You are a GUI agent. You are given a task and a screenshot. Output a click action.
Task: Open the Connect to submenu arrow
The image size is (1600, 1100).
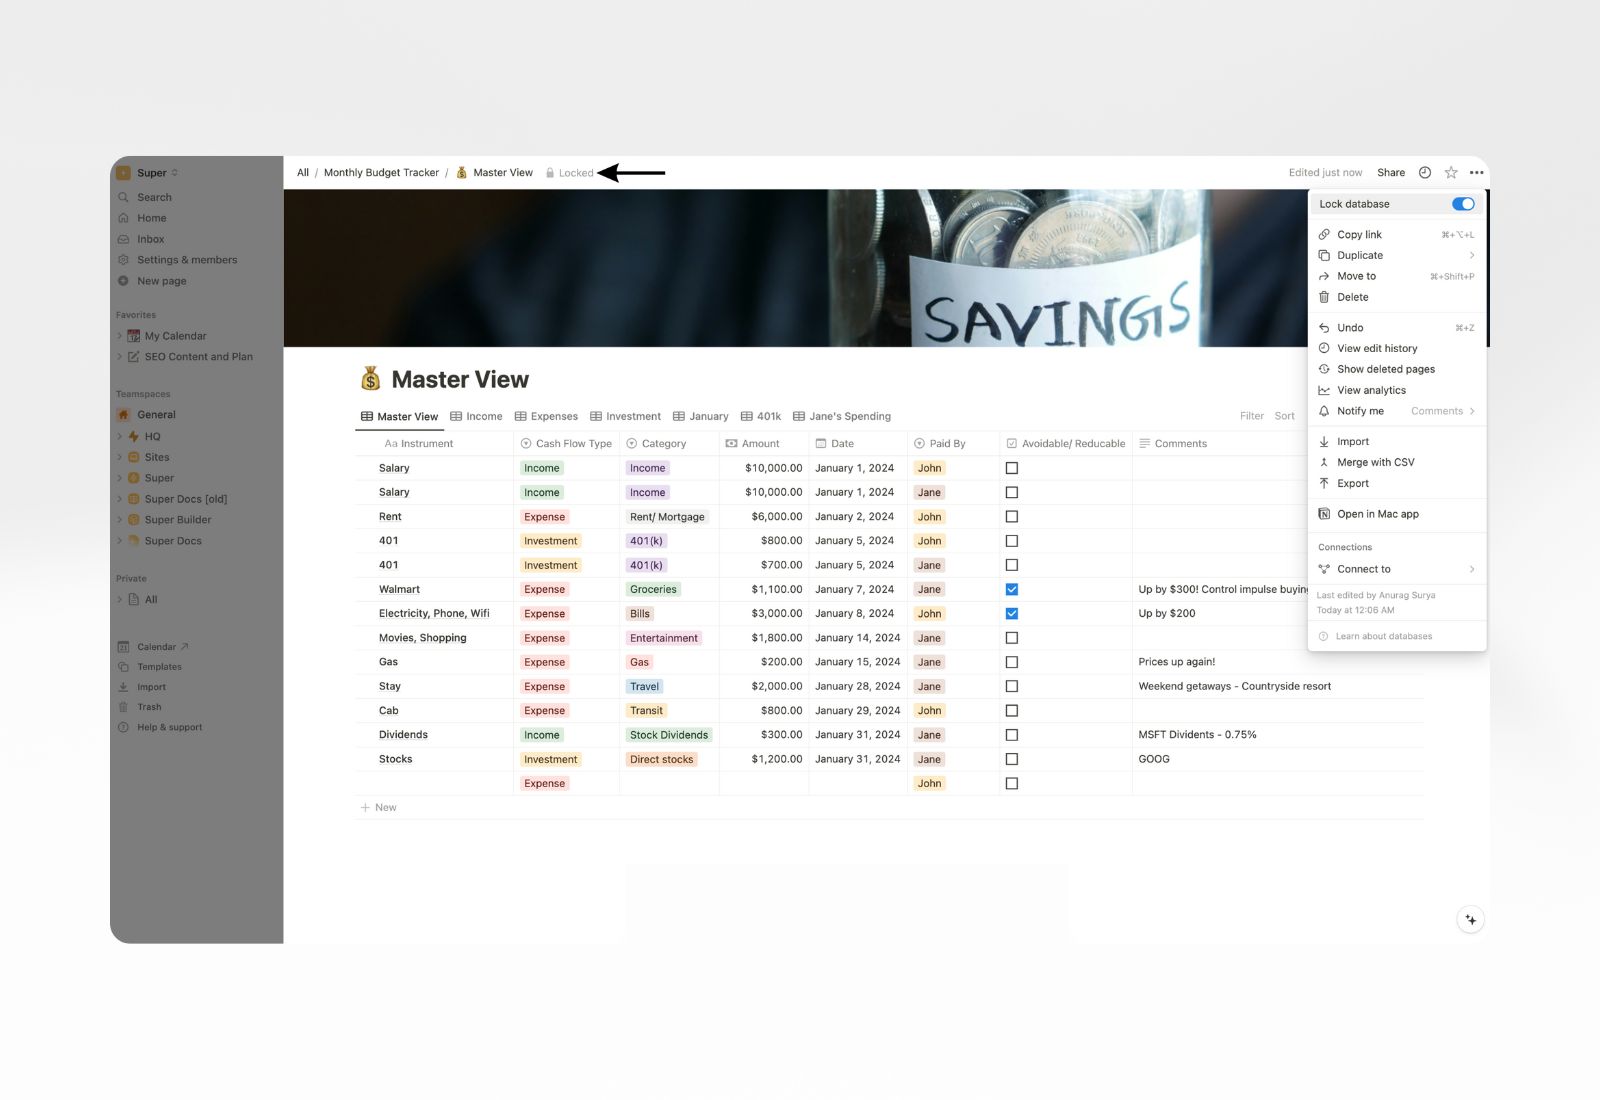coord(1471,569)
